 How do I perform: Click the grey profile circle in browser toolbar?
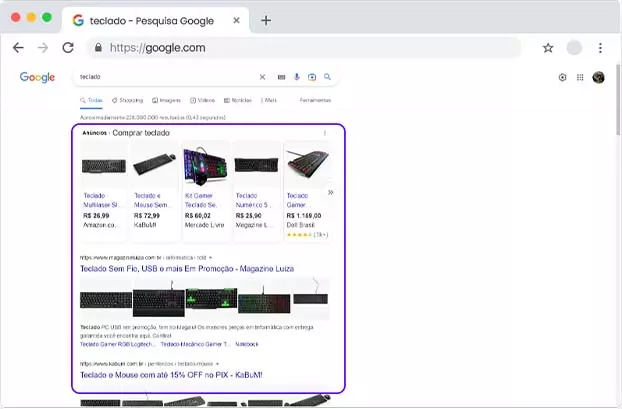click(574, 48)
